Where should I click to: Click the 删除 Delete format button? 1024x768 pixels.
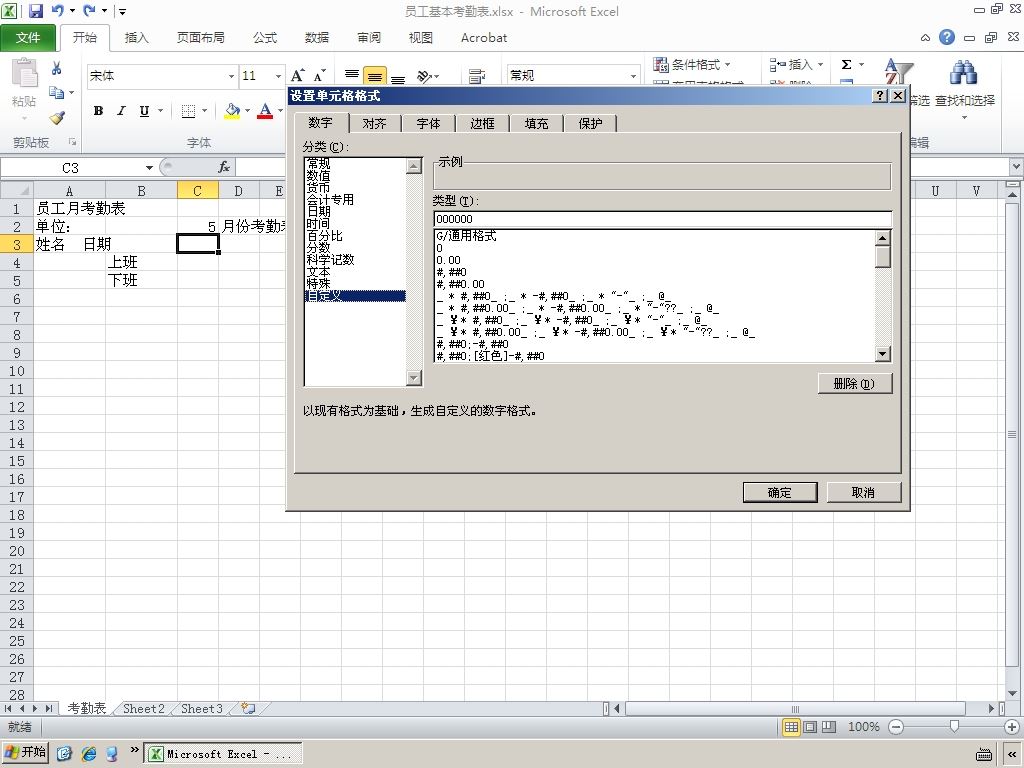(x=854, y=383)
